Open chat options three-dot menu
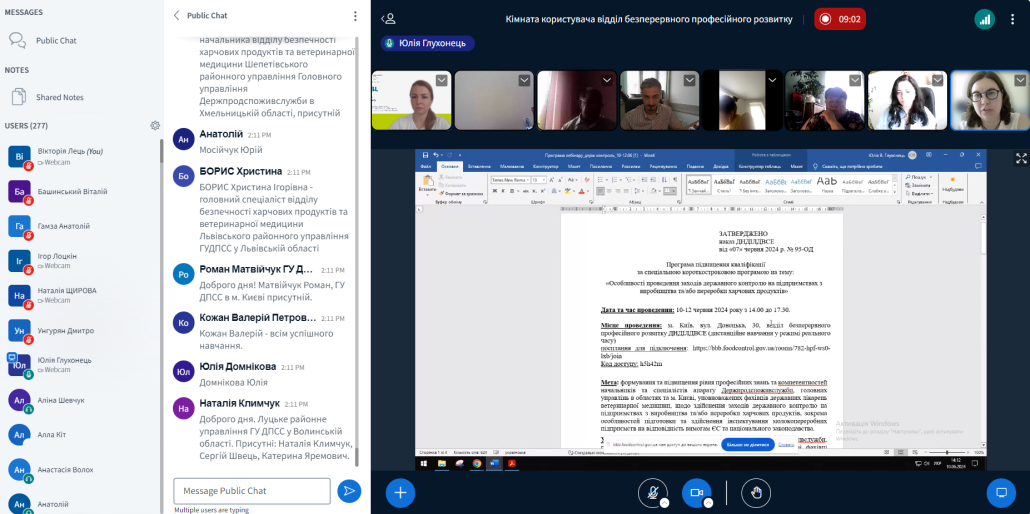This screenshot has width=1030, height=514. point(354,16)
